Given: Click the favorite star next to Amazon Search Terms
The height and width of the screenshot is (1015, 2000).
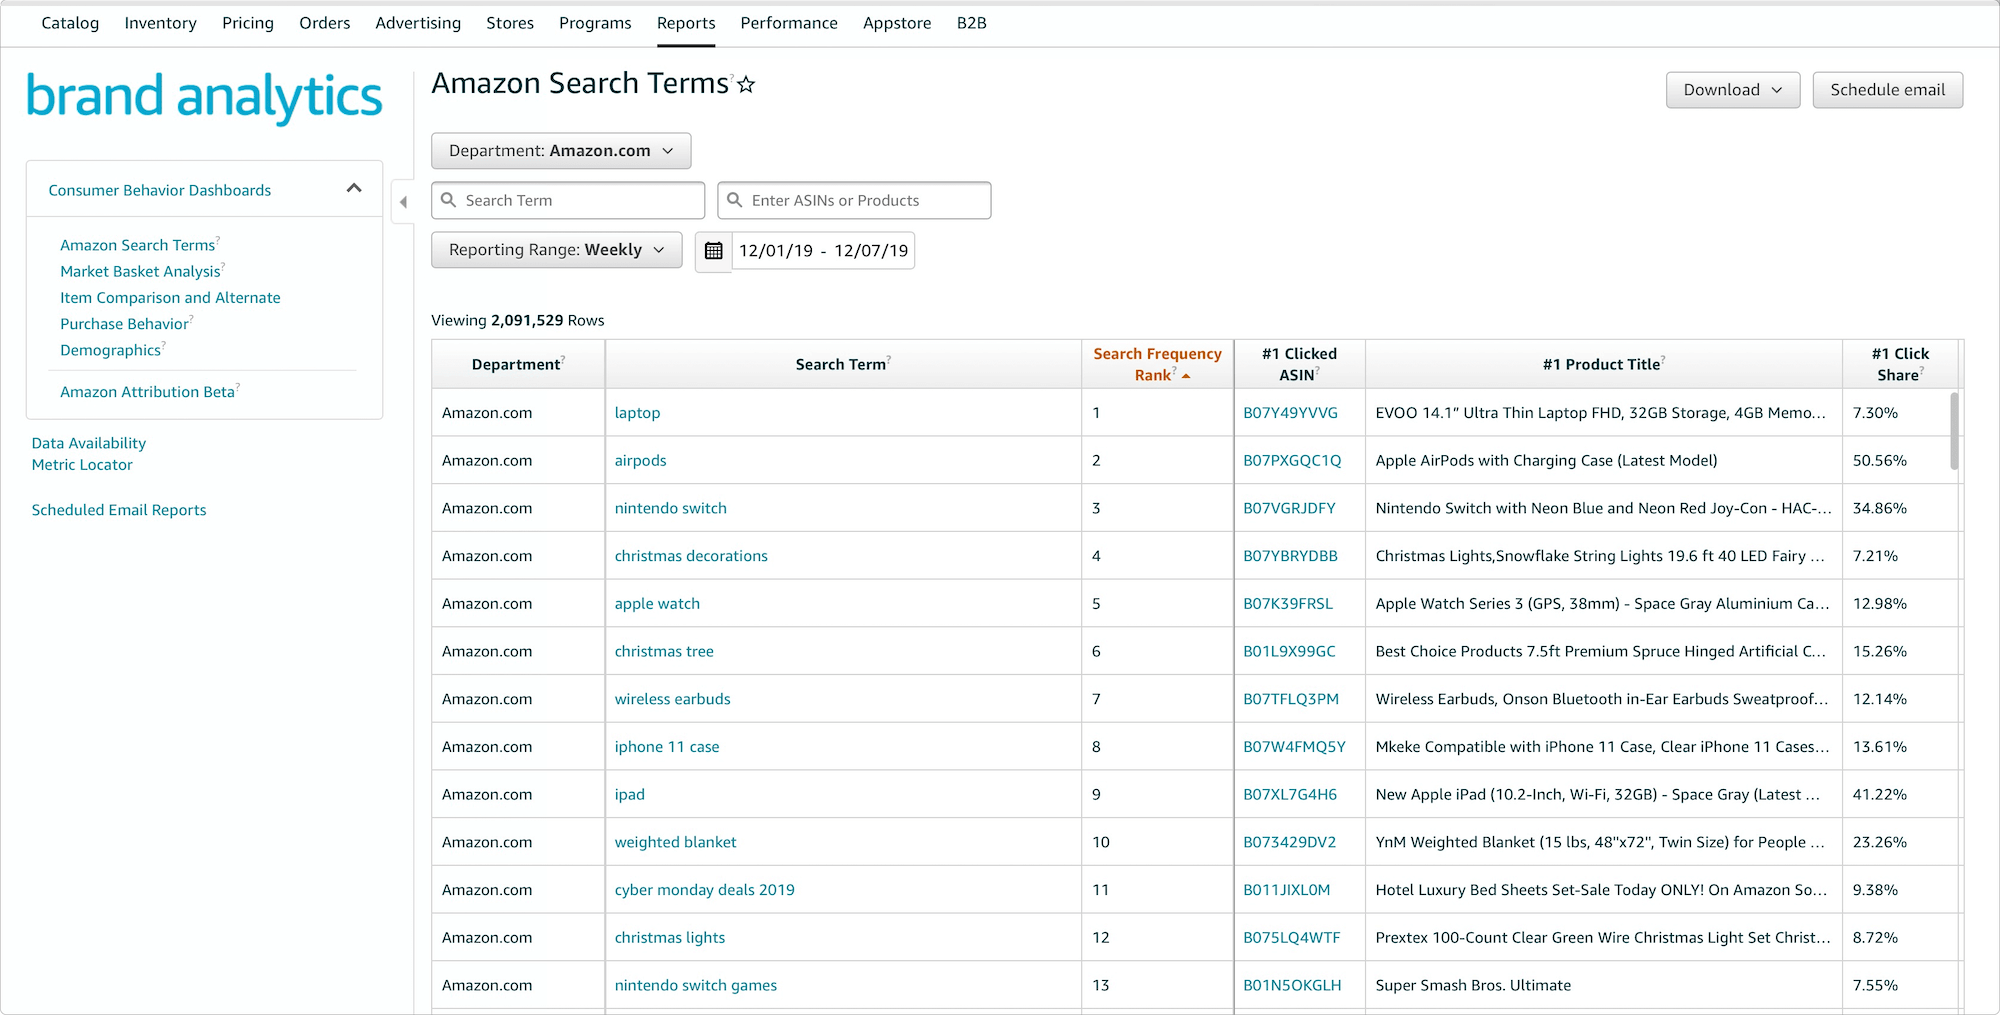Looking at the screenshot, I should coord(746,85).
